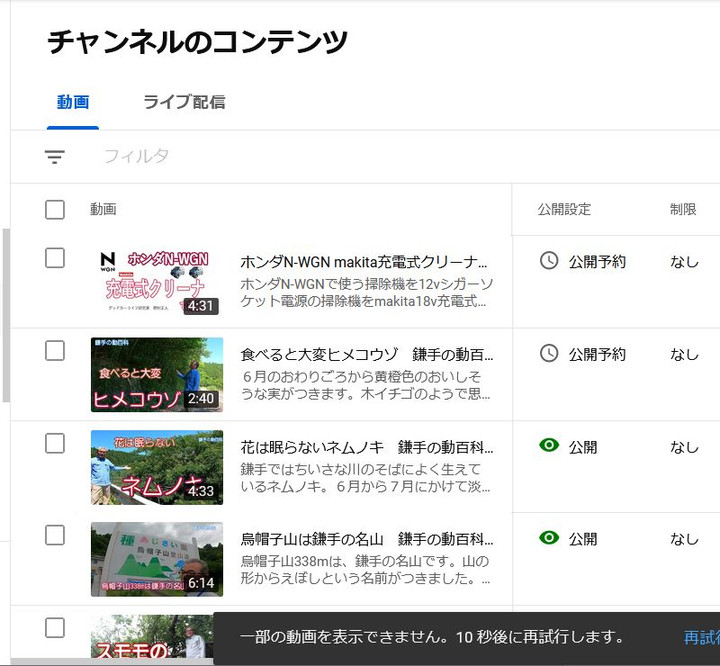Open the 烏帽子山 video thumbnail
The height and width of the screenshot is (666, 720).
pyautogui.click(x=157, y=559)
